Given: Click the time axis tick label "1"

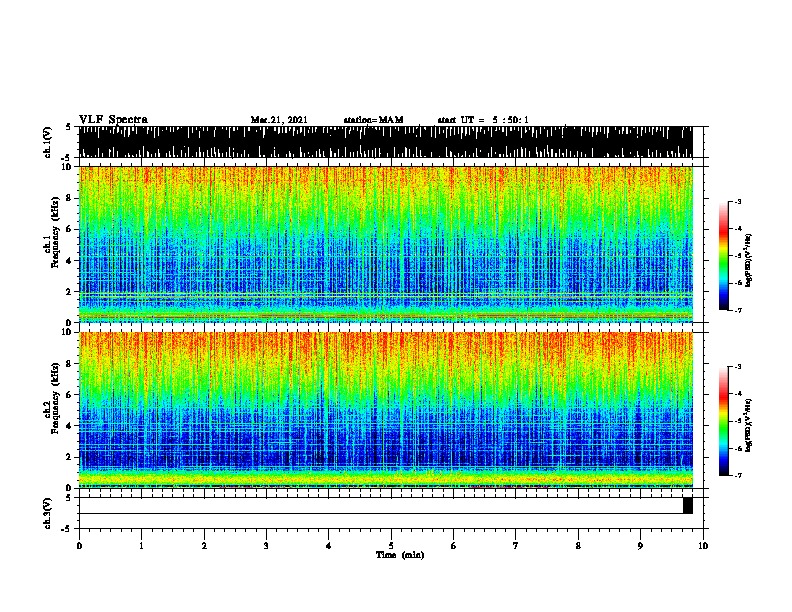Looking at the screenshot, I should tap(142, 546).
